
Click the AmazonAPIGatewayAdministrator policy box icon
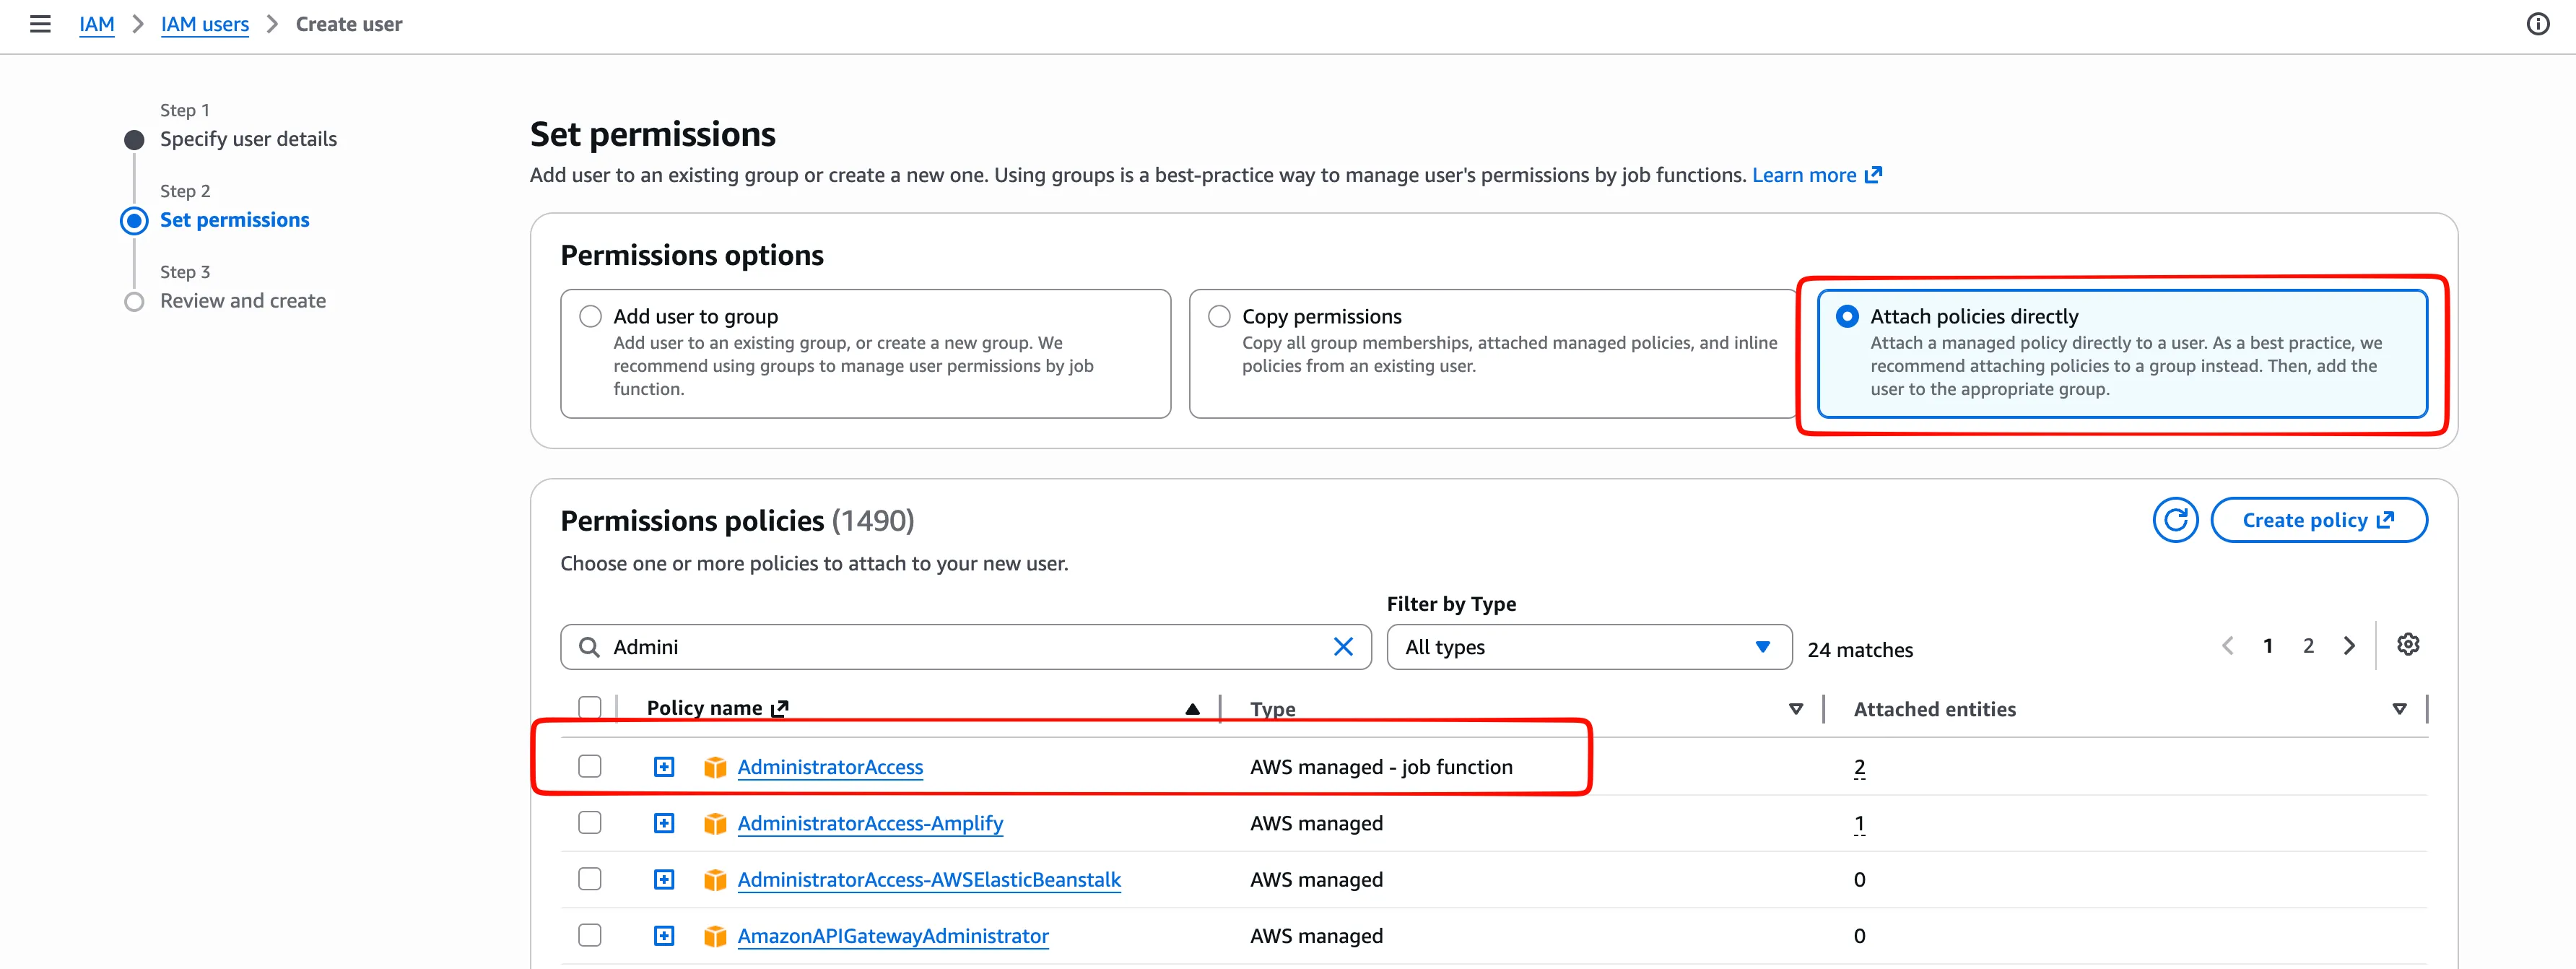pyautogui.click(x=714, y=936)
